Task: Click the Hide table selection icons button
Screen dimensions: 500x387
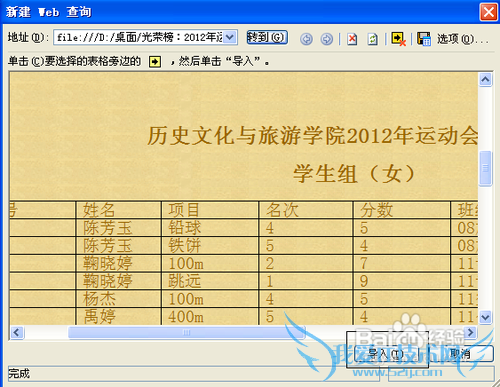Action: (398, 39)
